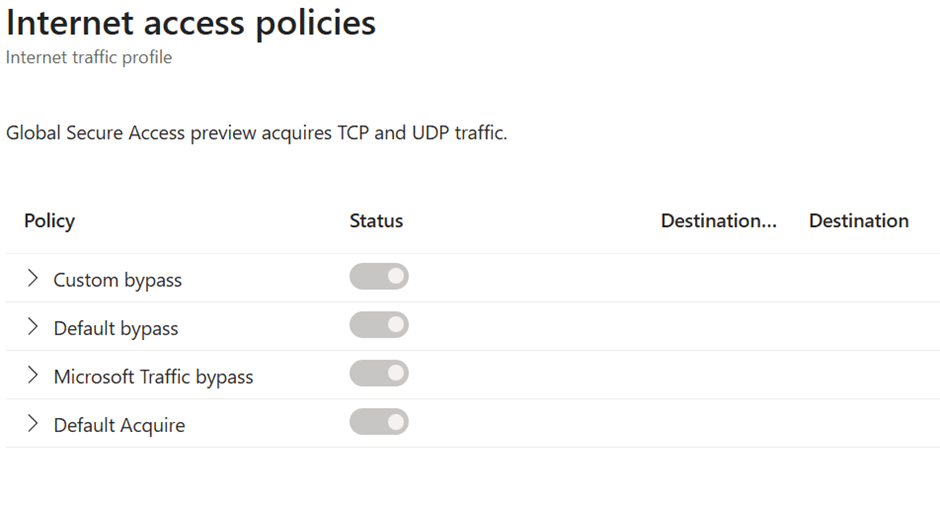The height and width of the screenshot is (510, 940).
Task: Click the rightmost Destination column header
Action: click(858, 221)
